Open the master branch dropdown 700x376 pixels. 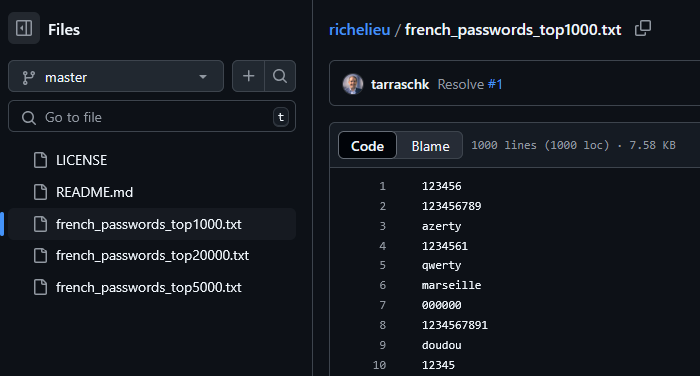tap(116, 76)
